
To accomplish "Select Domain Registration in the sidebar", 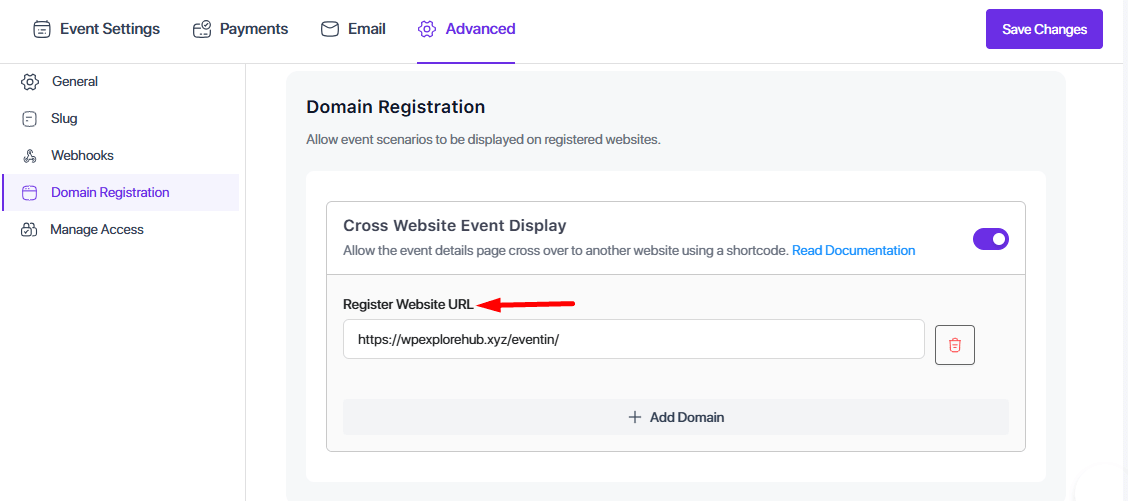I will tap(110, 193).
